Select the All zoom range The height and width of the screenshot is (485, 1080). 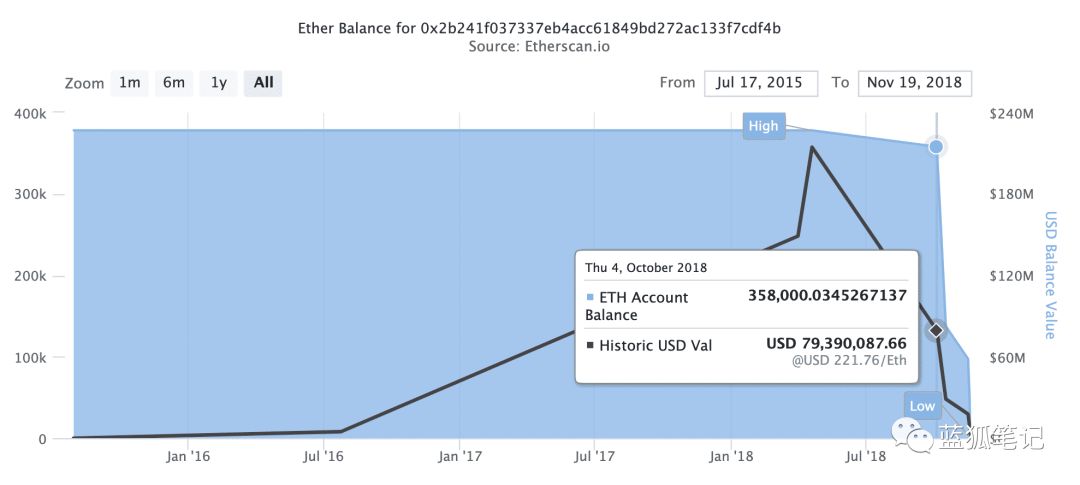click(263, 83)
